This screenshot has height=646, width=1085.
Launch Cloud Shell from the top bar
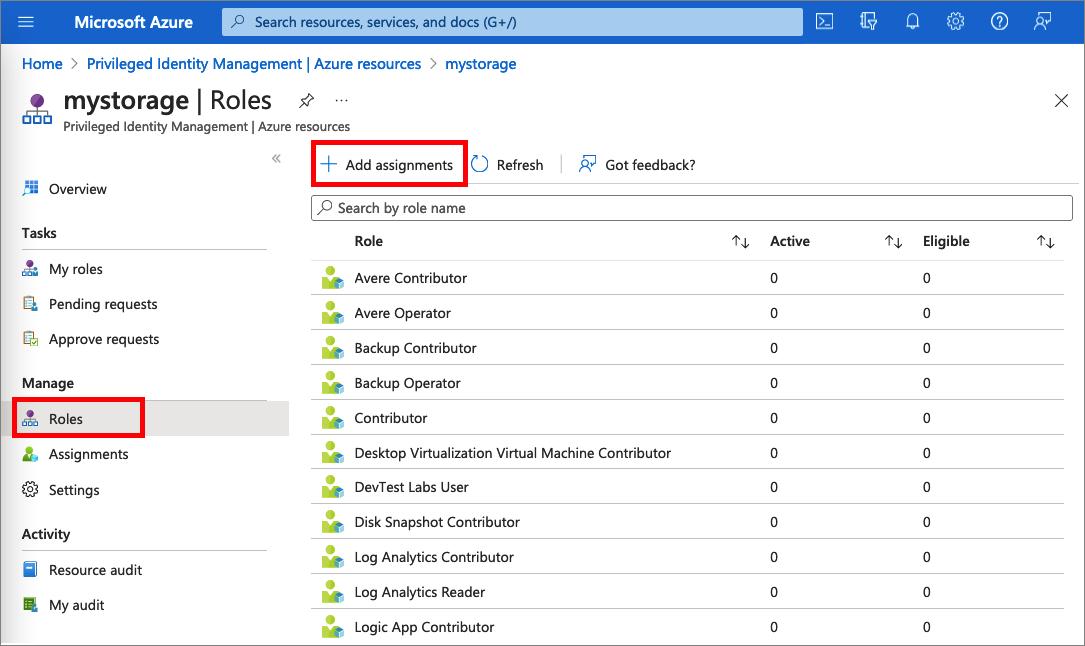tap(824, 22)
